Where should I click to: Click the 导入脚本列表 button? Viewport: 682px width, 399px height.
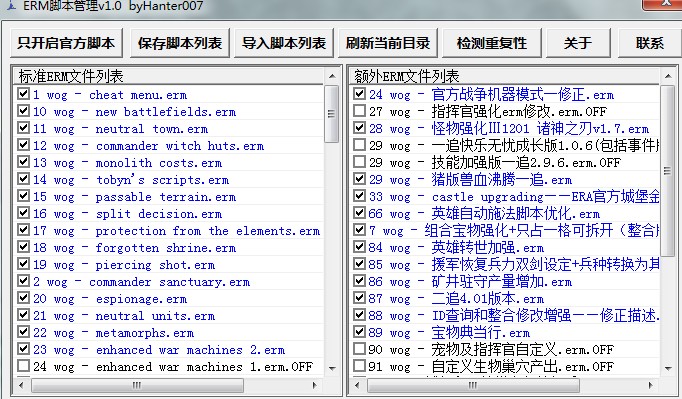tap(284, 43)
